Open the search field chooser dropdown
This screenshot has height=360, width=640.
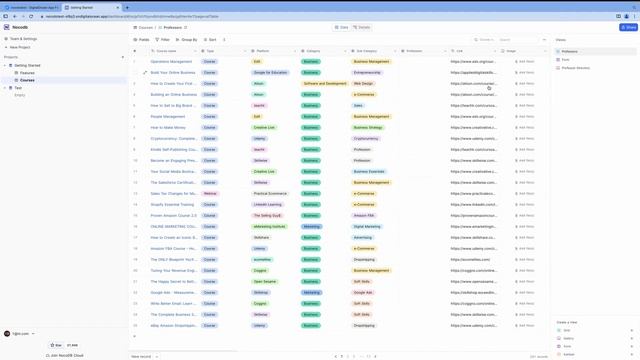click(x=485, y=40)
